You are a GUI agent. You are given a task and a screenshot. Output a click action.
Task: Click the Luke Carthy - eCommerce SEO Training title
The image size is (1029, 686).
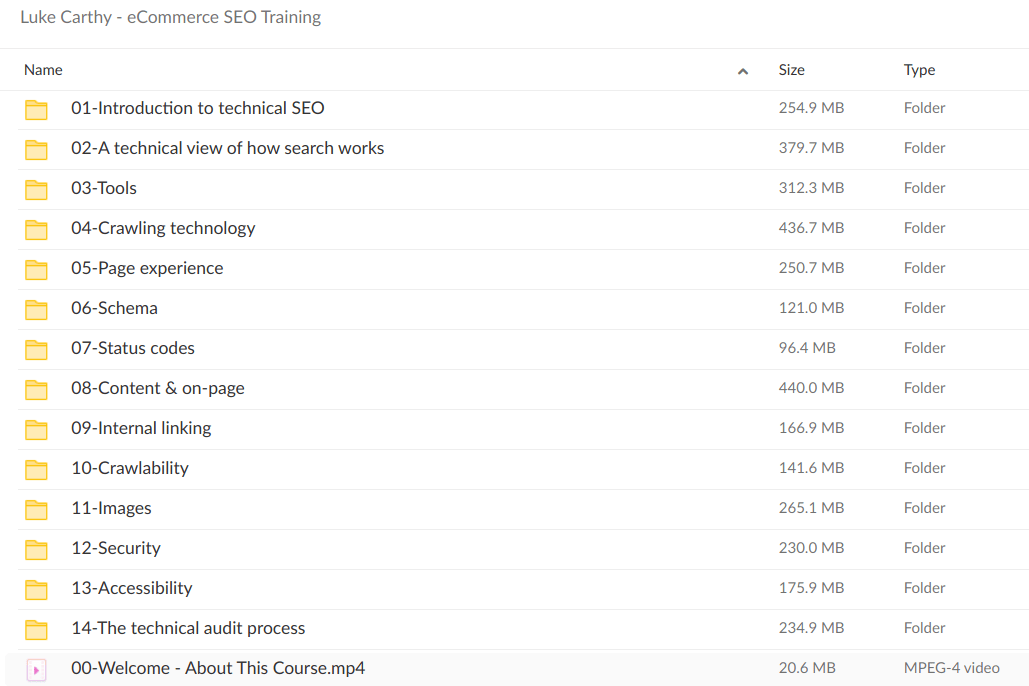[170, 17]
